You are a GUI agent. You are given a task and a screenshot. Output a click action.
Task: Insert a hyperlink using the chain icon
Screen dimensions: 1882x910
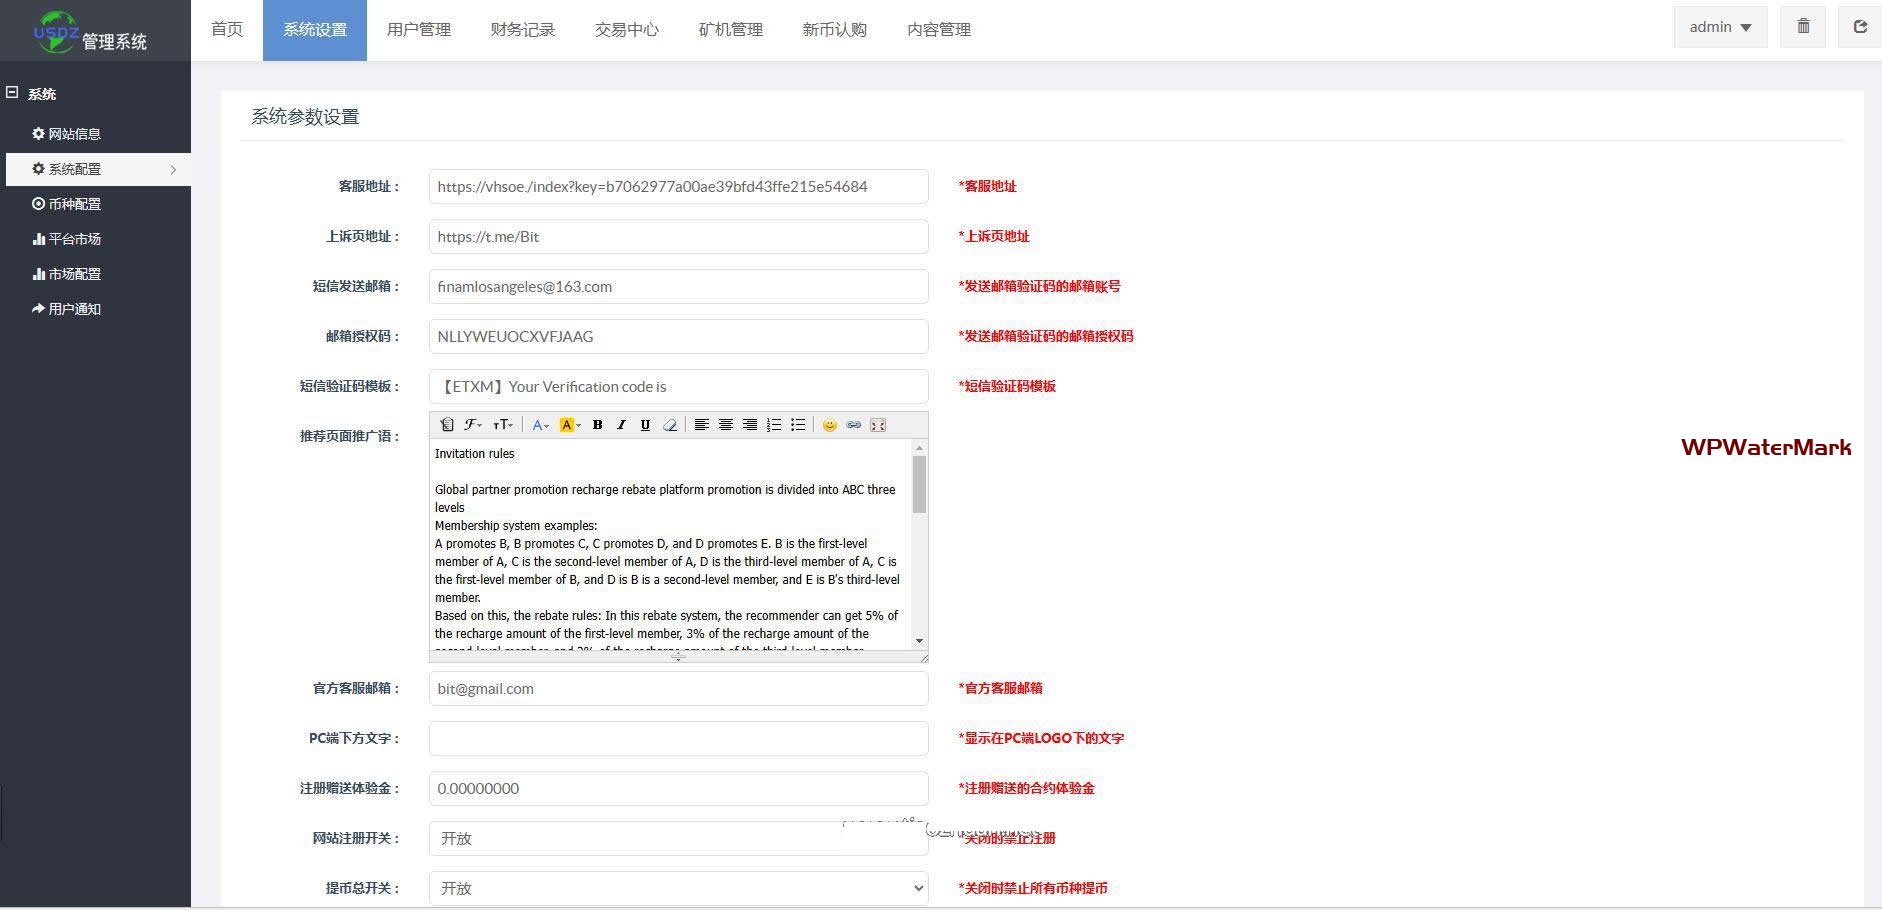(853, 425)
